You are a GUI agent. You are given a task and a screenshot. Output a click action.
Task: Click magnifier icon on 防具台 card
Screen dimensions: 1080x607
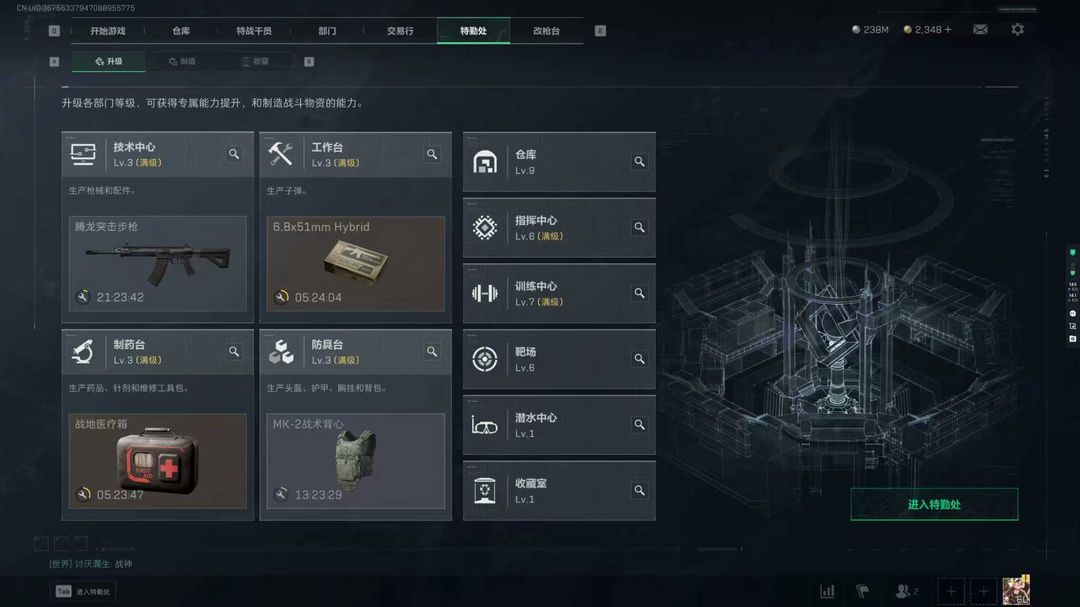(x=432, y=351)
